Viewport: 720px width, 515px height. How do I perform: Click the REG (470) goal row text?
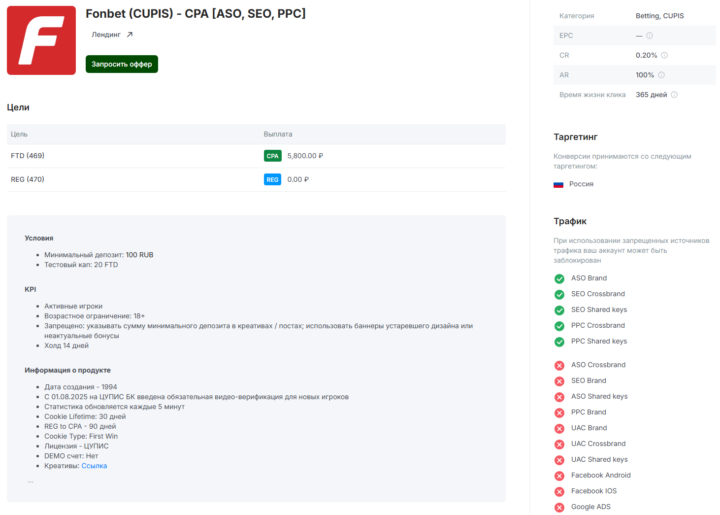tap(28, 179)
